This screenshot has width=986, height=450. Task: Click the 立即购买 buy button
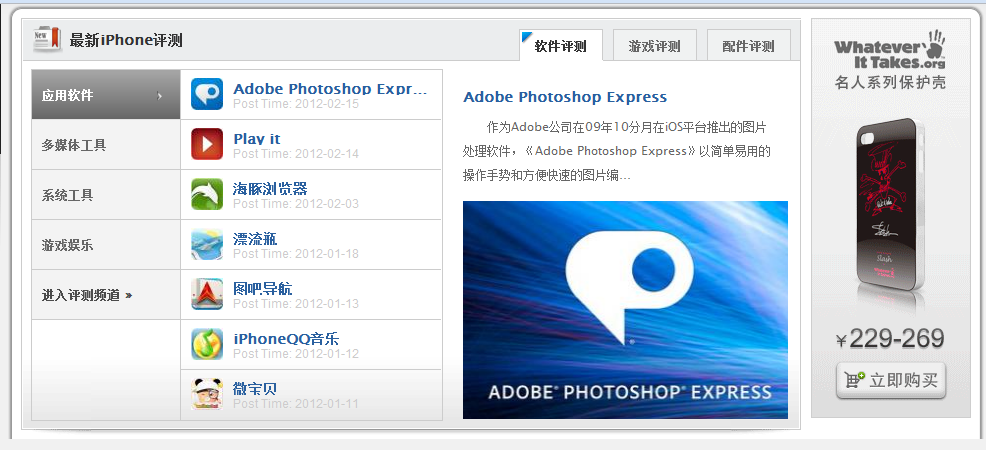coord(891,380)
